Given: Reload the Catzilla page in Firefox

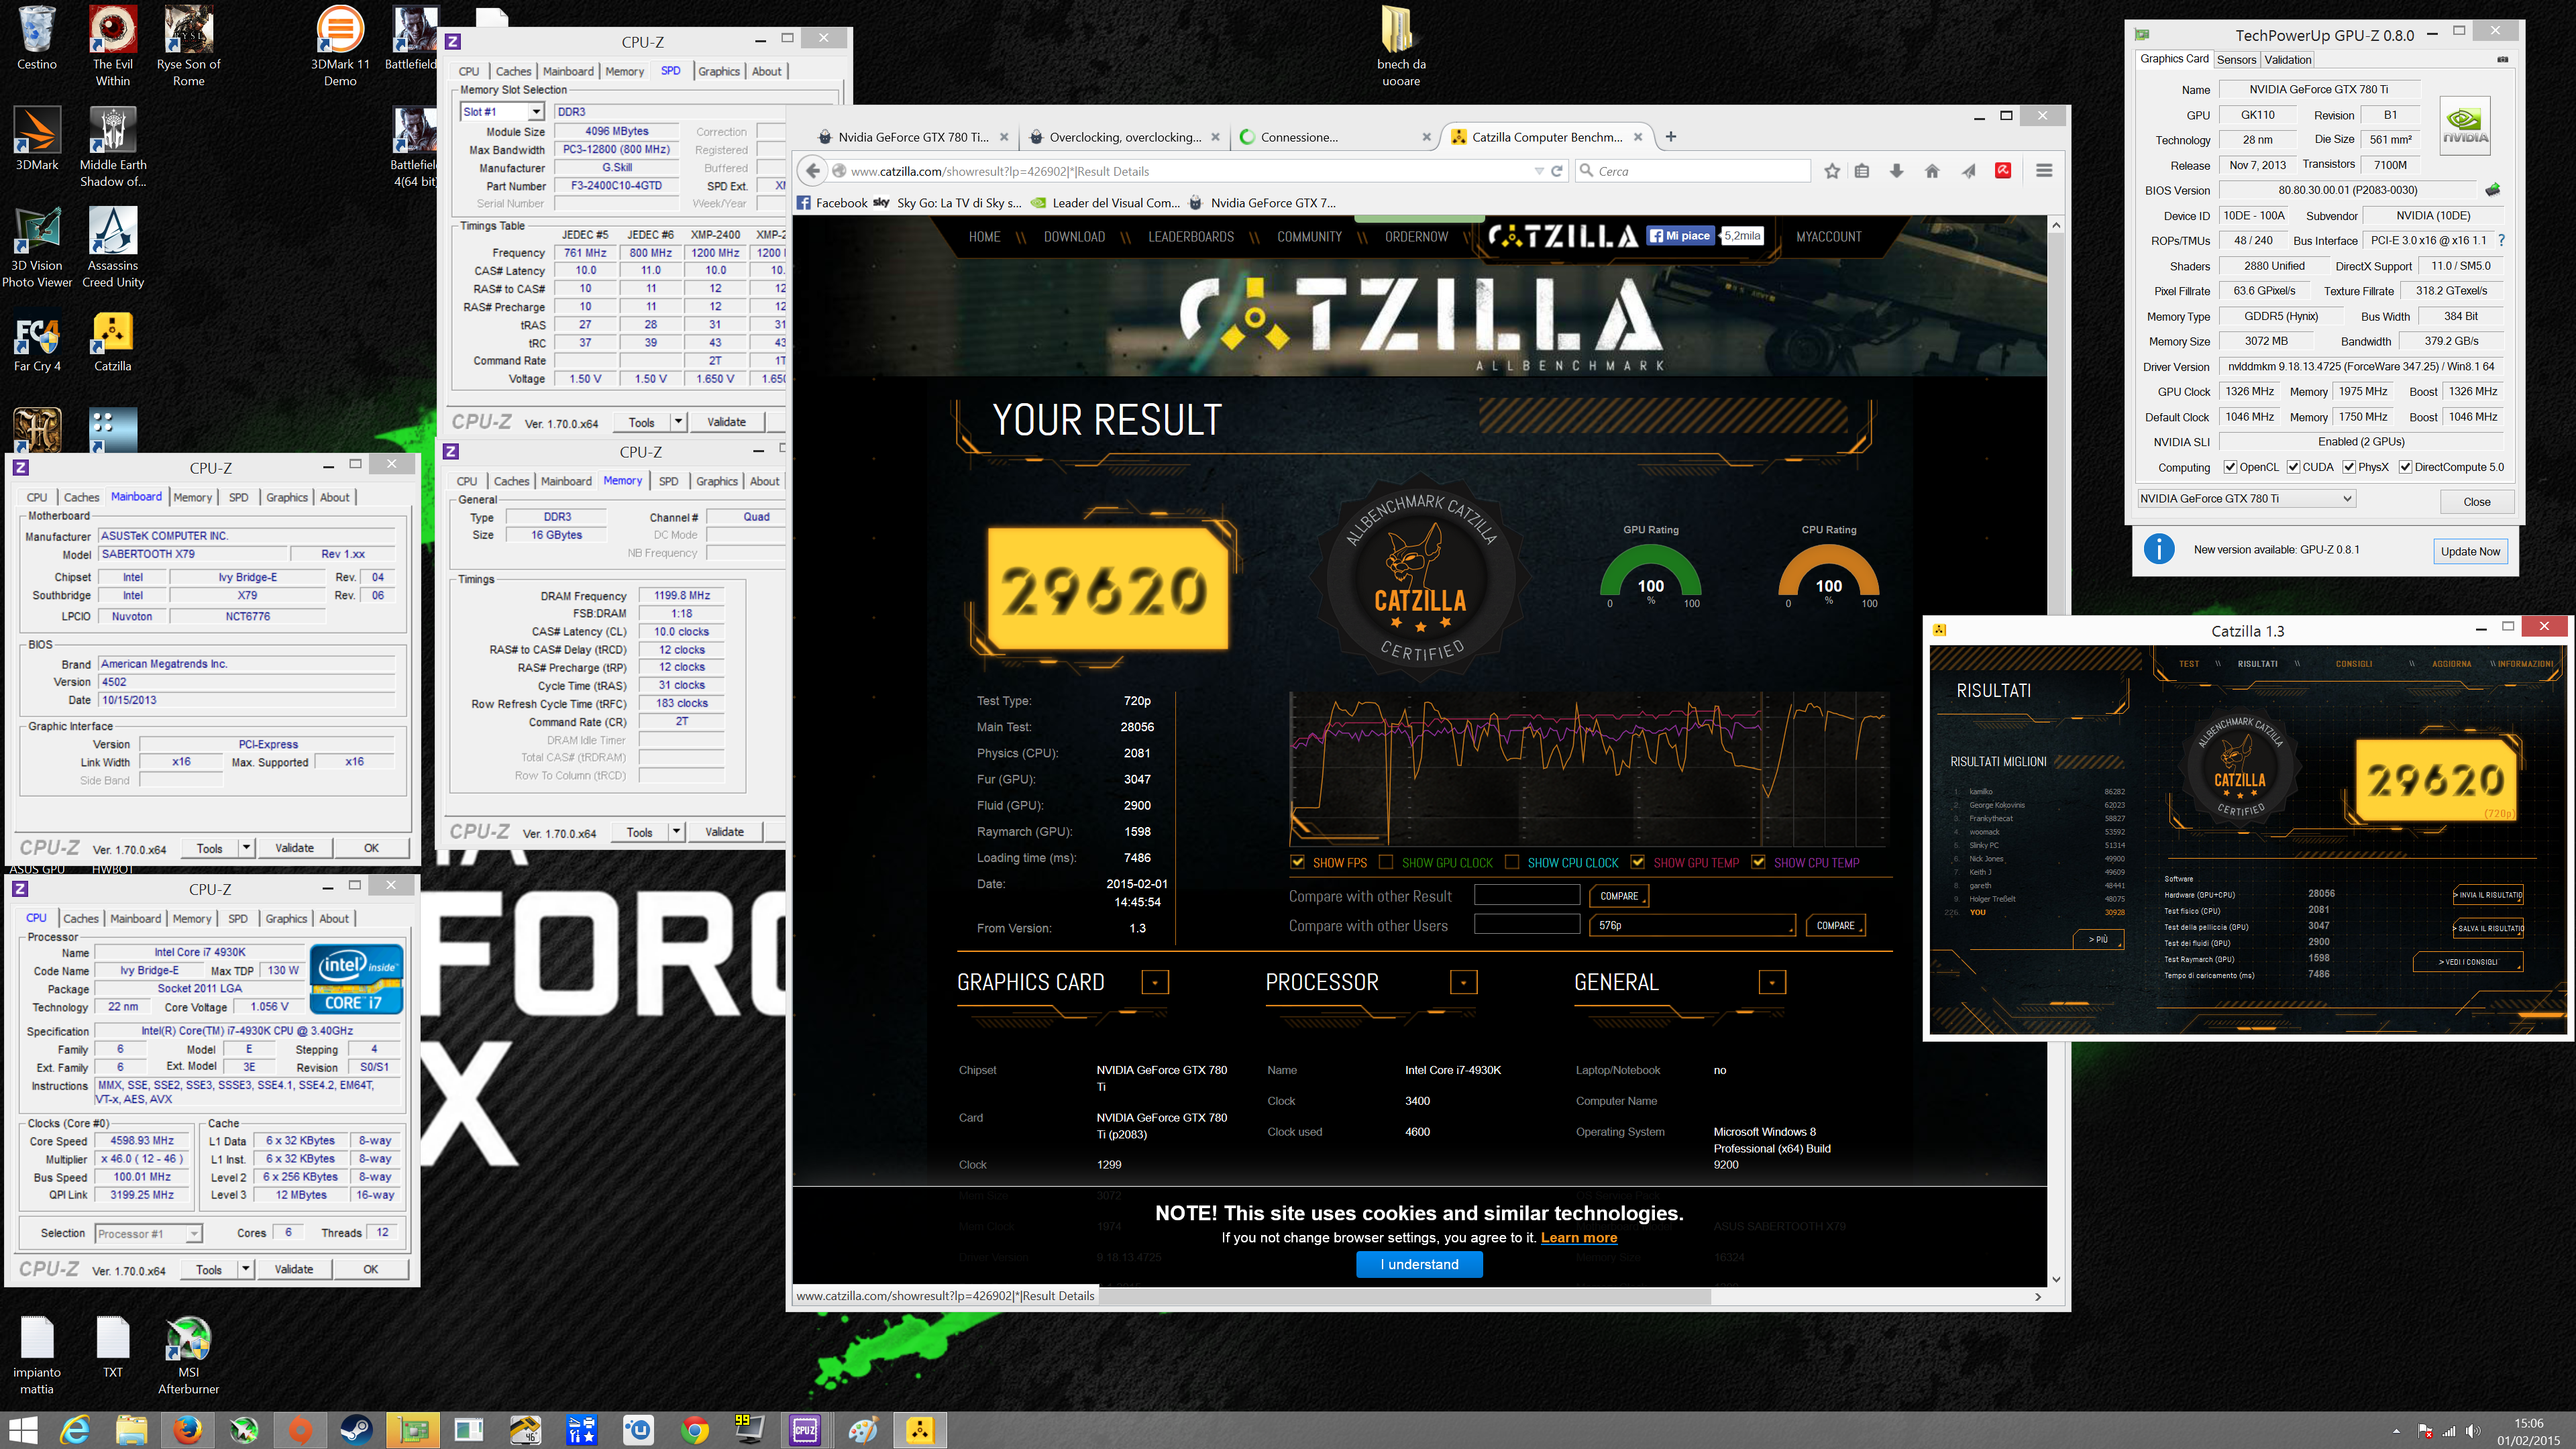Looking at the screenshot, I should pyautogui.click(x=1557, y=171).
